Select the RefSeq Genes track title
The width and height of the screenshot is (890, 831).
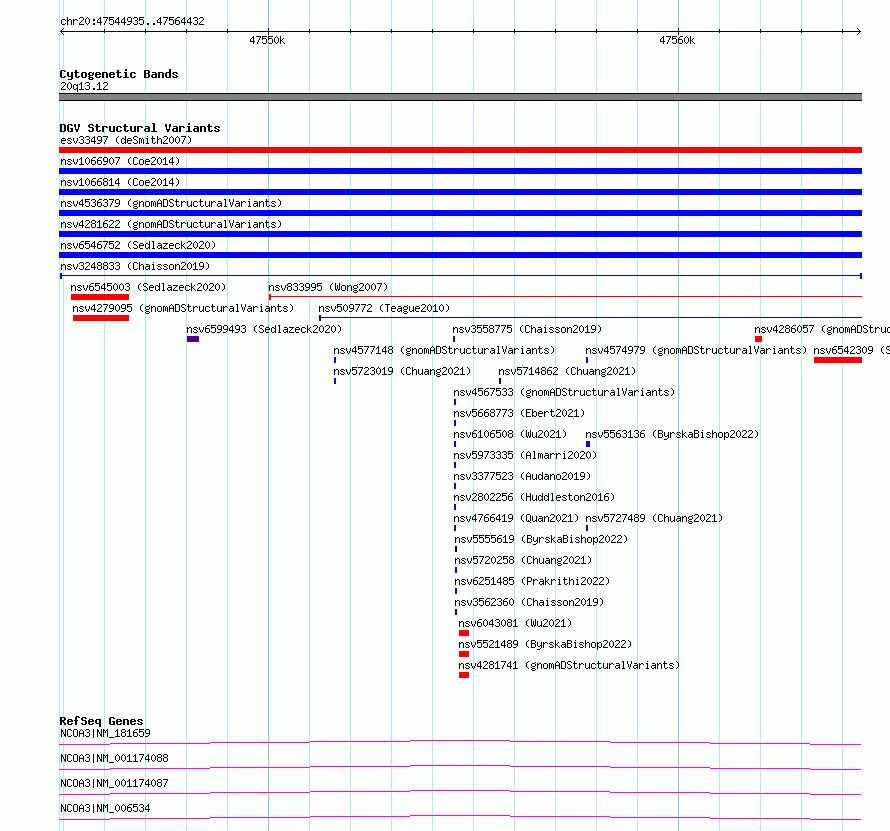(101, 721)
